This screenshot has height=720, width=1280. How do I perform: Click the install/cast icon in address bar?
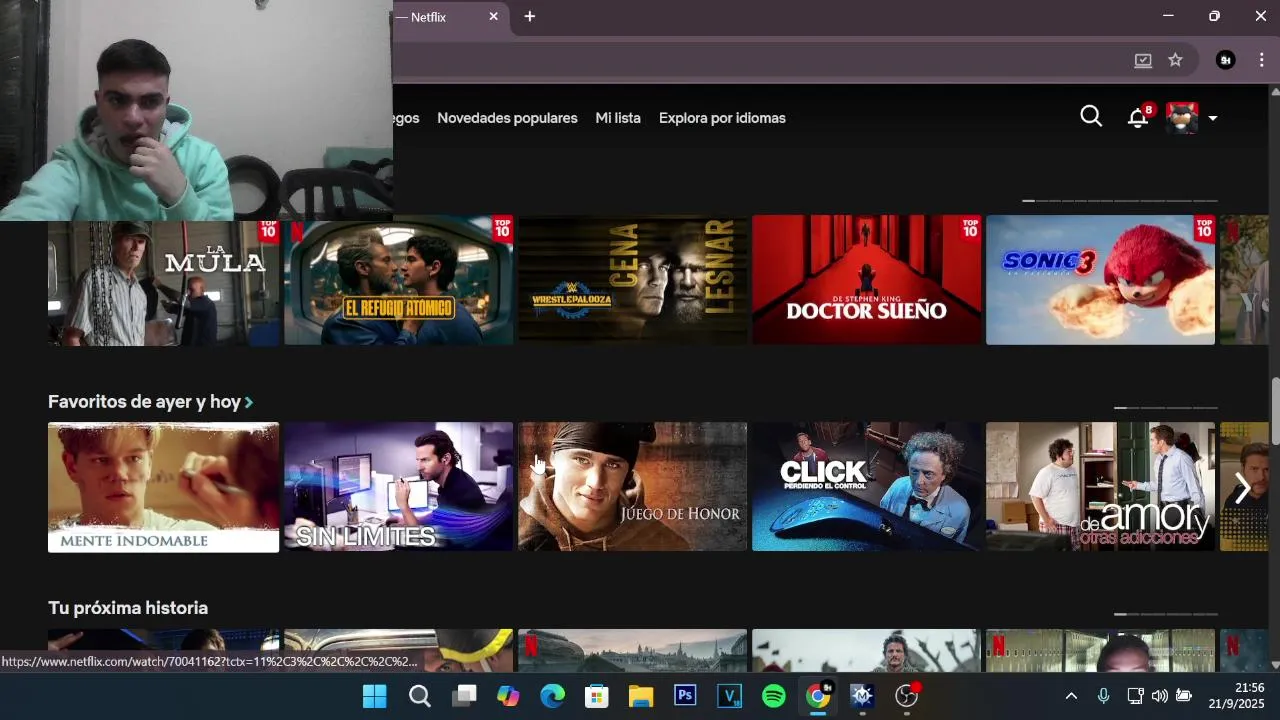click(1143, 60)
